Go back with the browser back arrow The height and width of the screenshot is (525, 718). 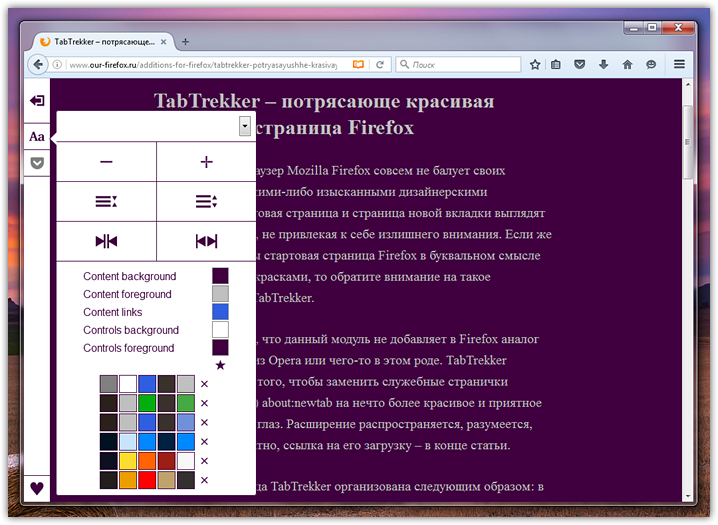point(38,65)
